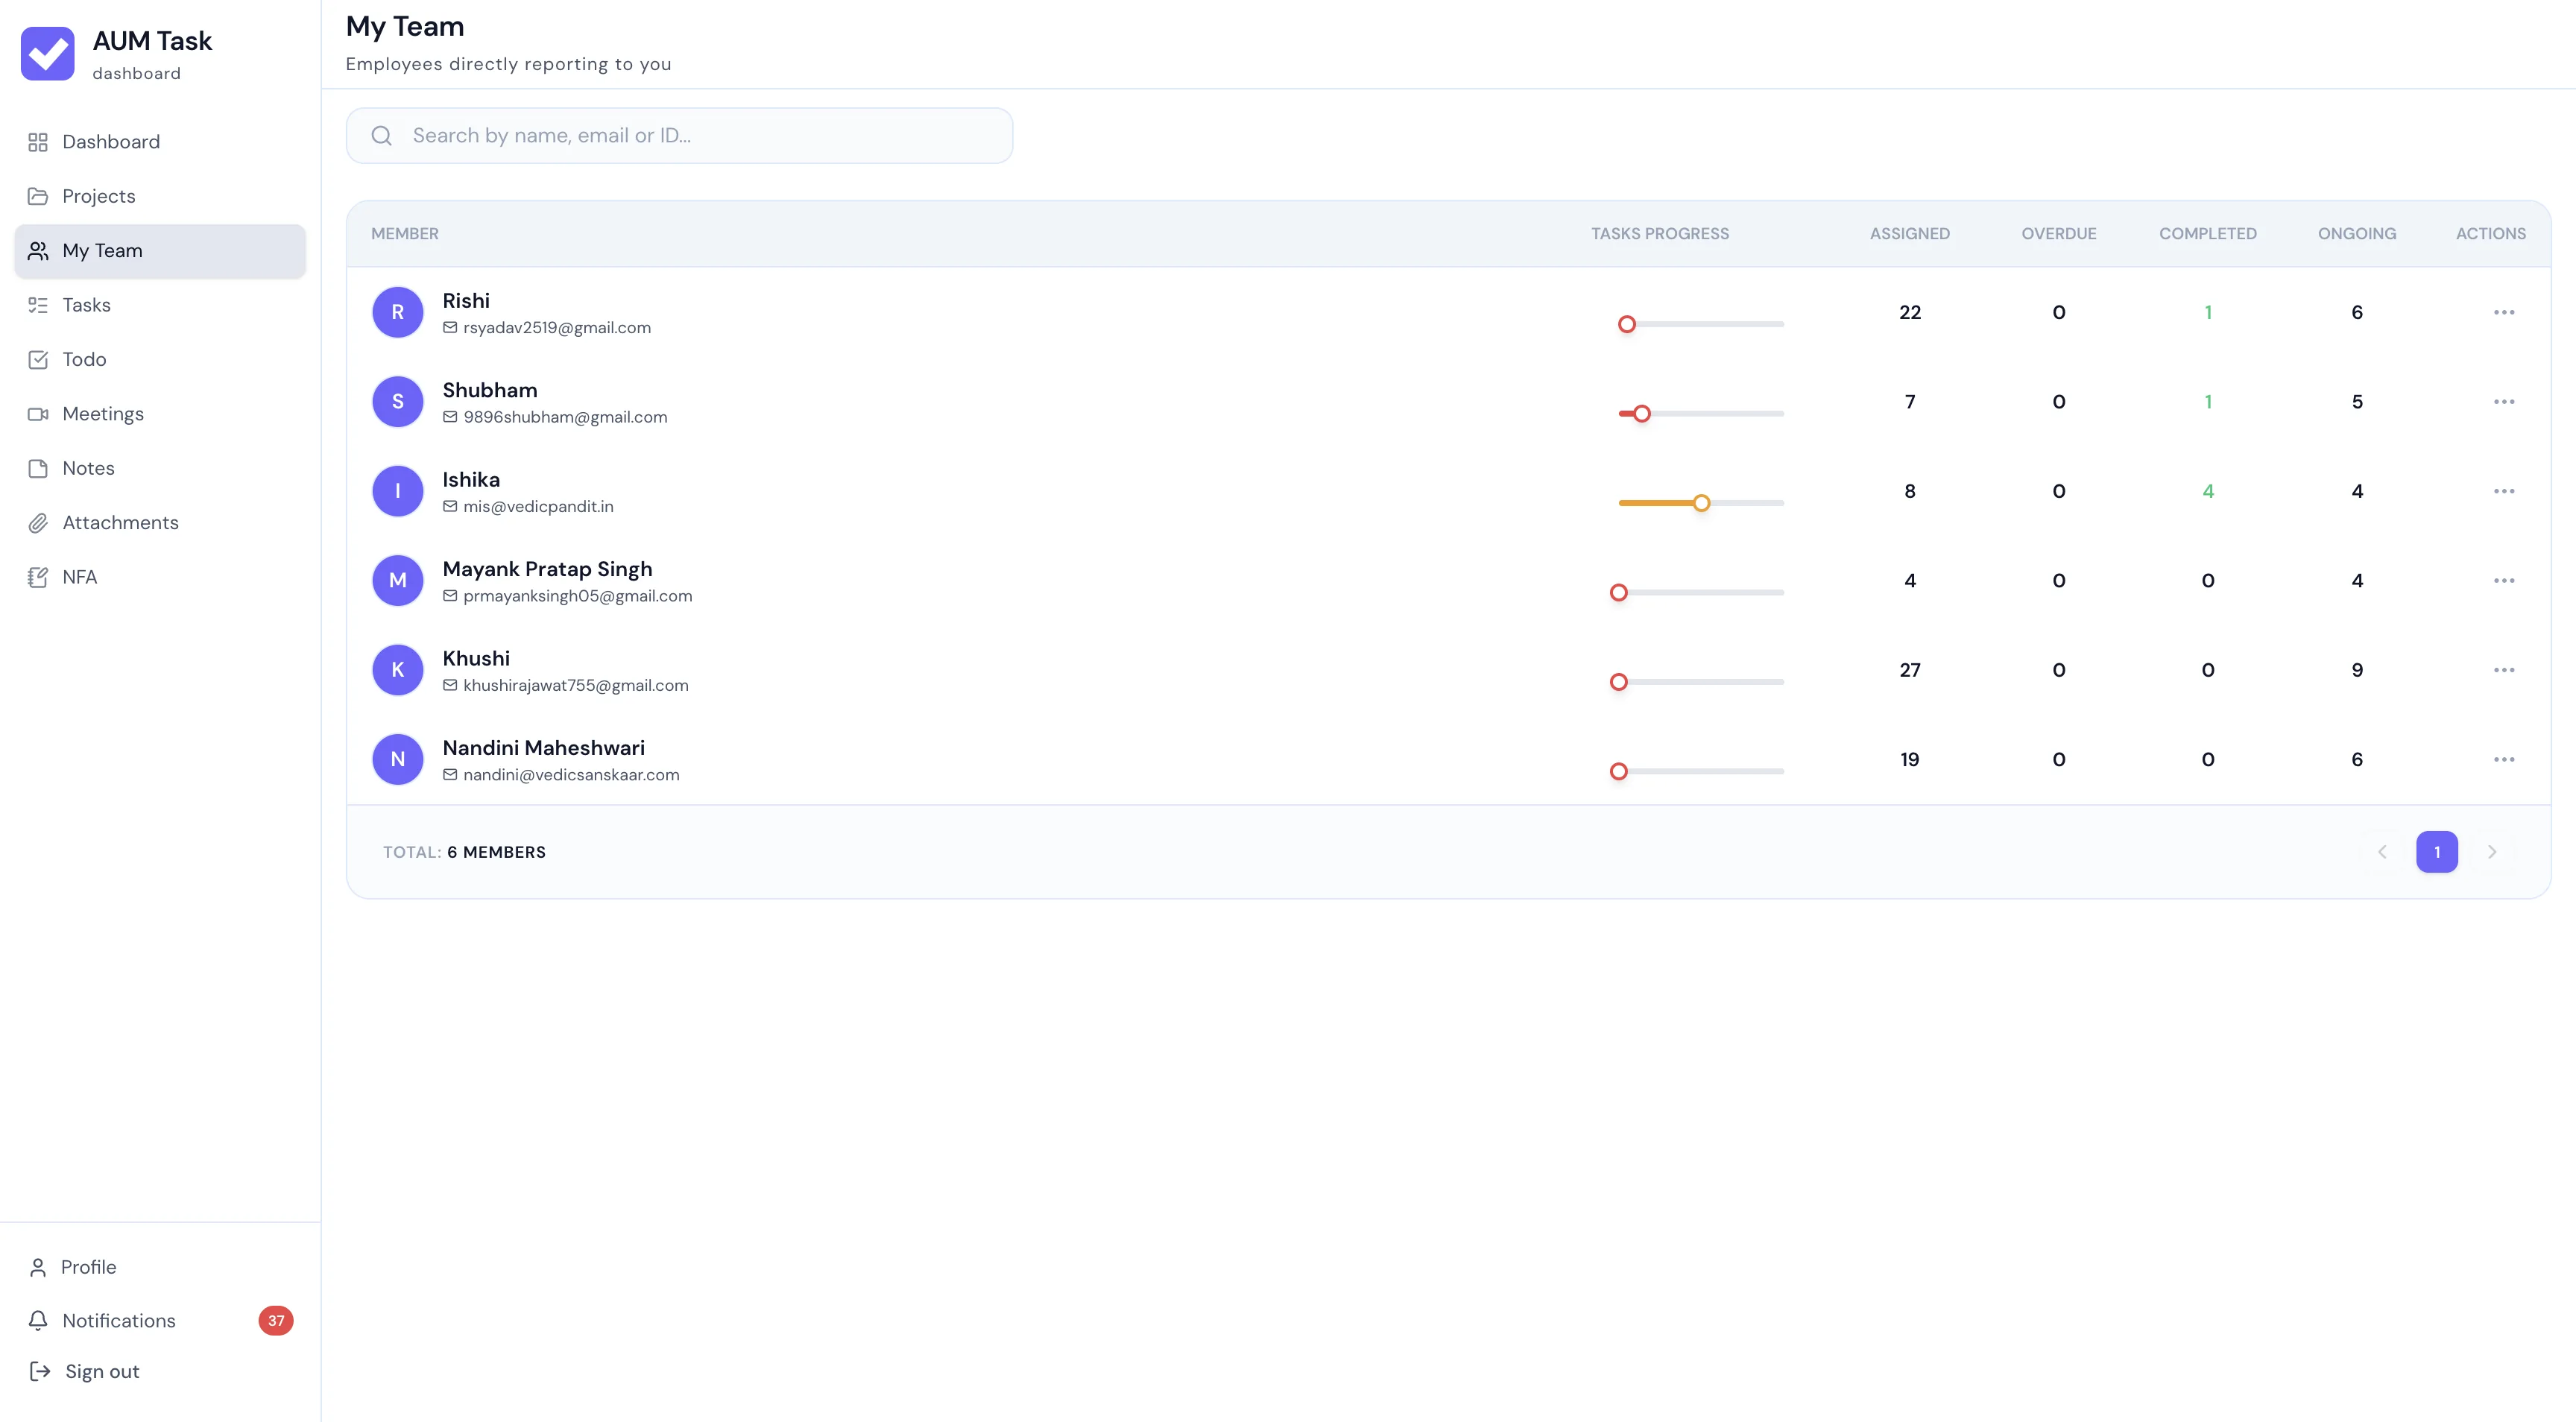Screen dimensions: 2576x1422
Task: Open the Notes page
Action: click(160, 468)
